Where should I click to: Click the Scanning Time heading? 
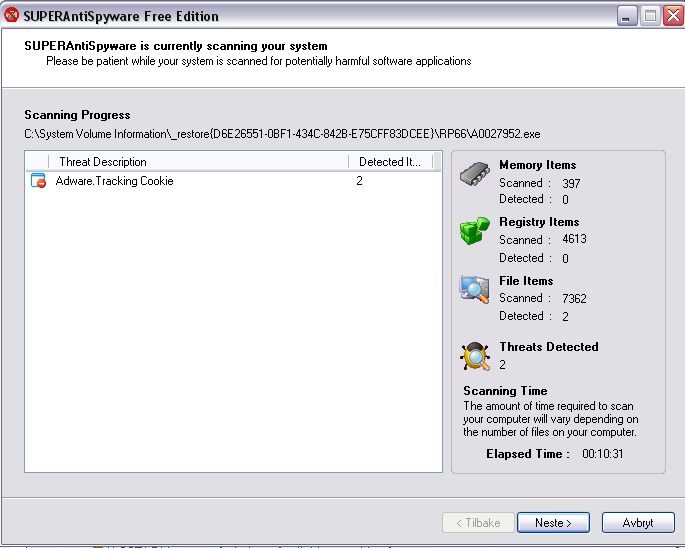click(x=505, y=391)
